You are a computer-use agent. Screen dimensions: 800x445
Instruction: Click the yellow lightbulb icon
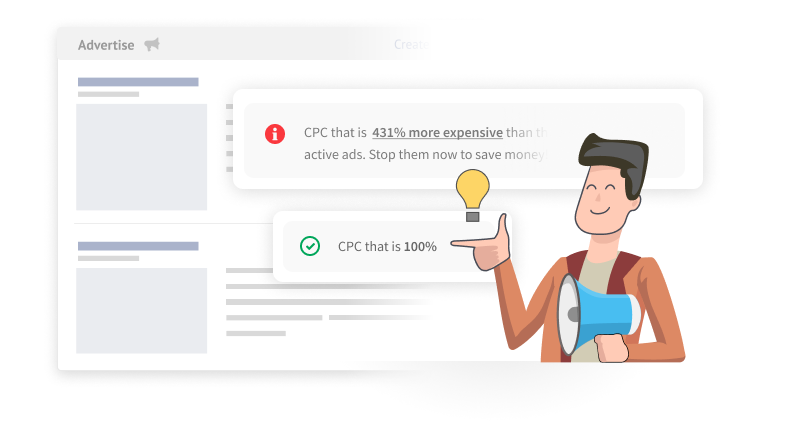[472, 195]
